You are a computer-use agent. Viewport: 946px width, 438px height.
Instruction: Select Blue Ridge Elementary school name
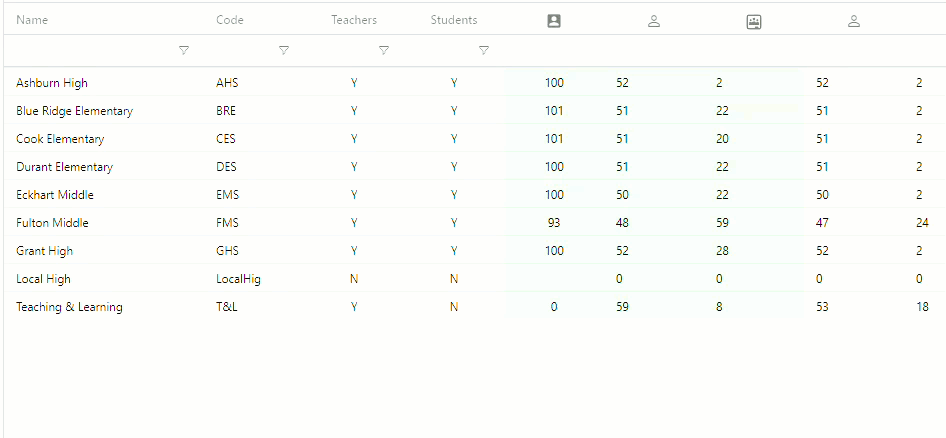point(75,111)
